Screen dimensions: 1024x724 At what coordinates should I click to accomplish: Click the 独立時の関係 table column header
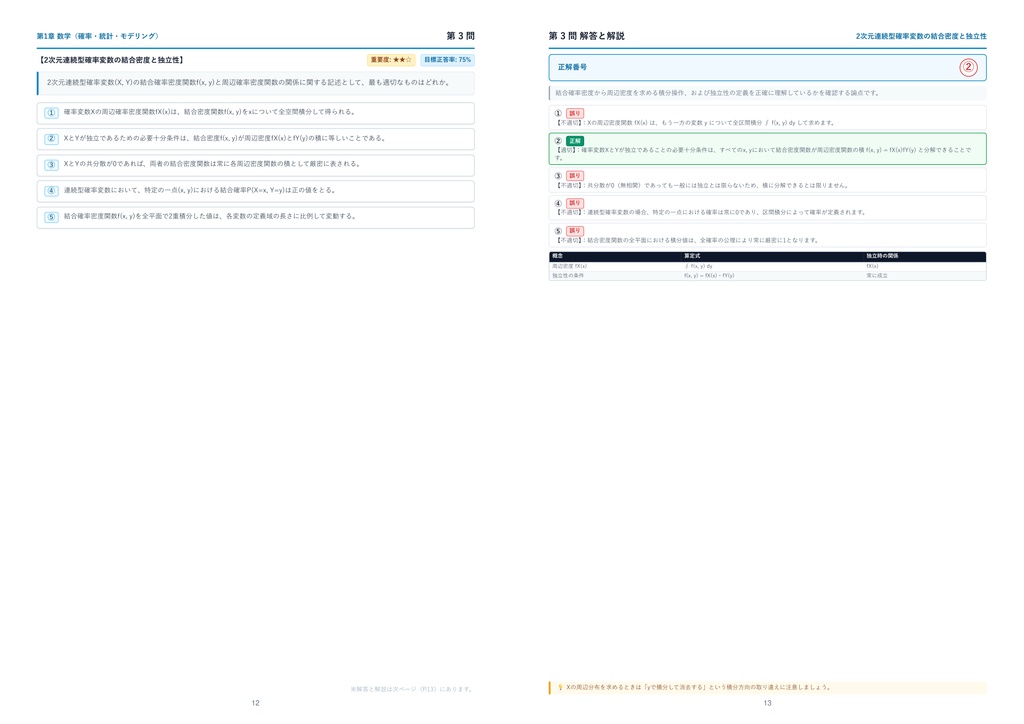point(882,256)
